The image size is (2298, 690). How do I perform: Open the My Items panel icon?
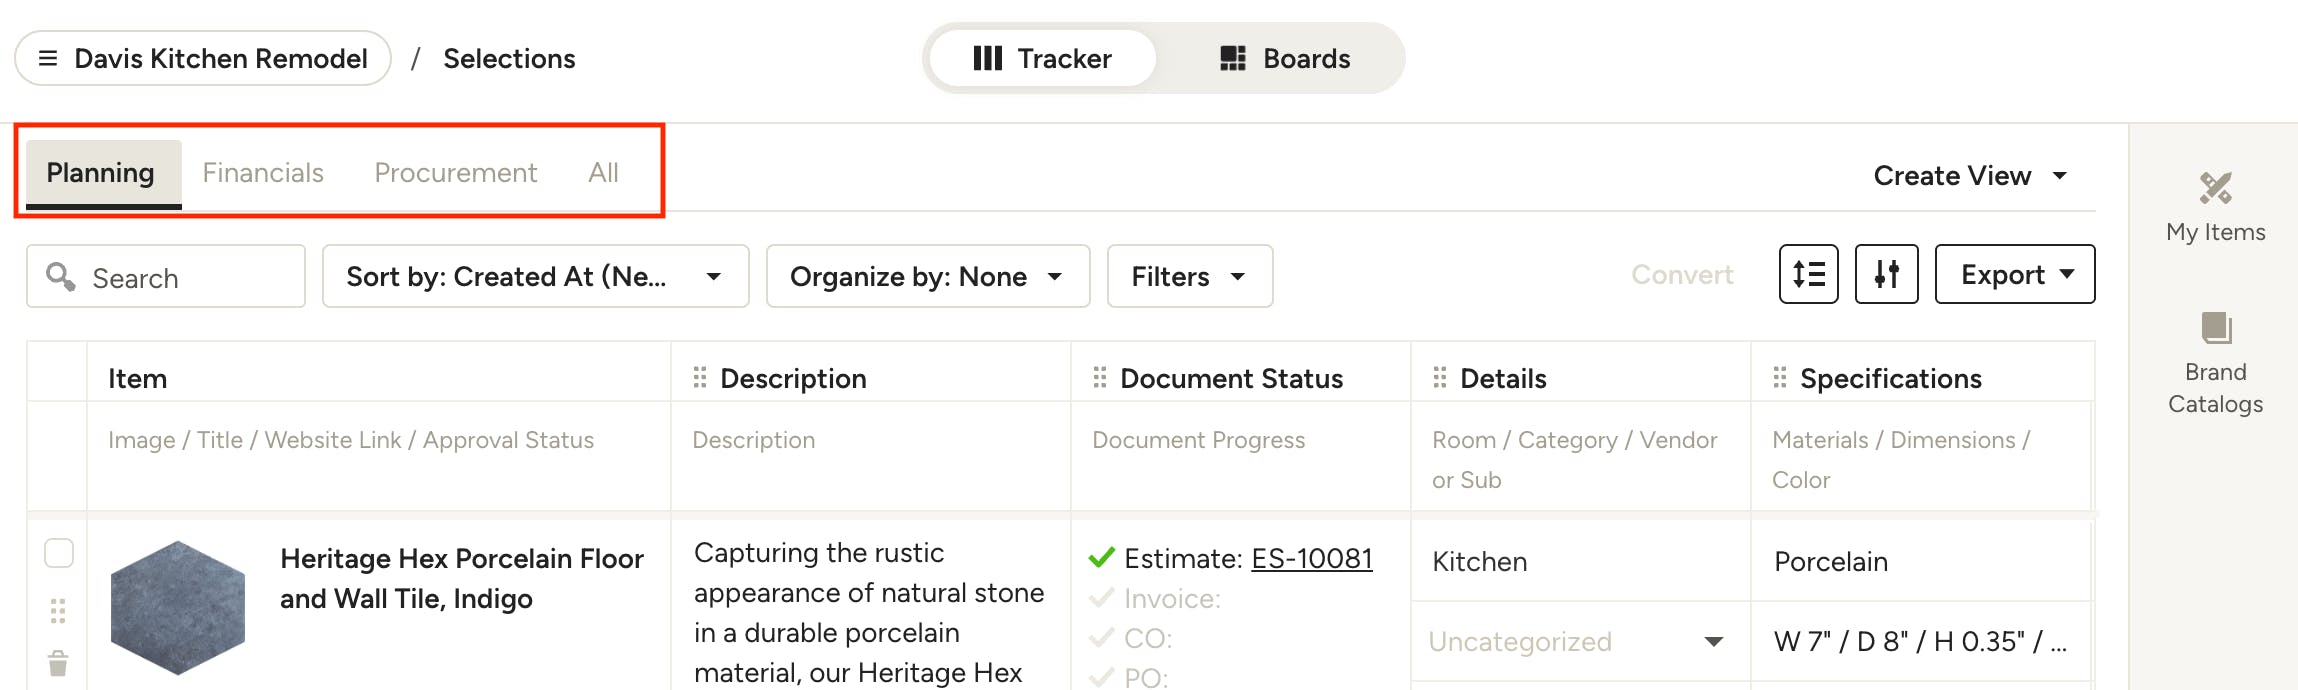pos(2215,188)
